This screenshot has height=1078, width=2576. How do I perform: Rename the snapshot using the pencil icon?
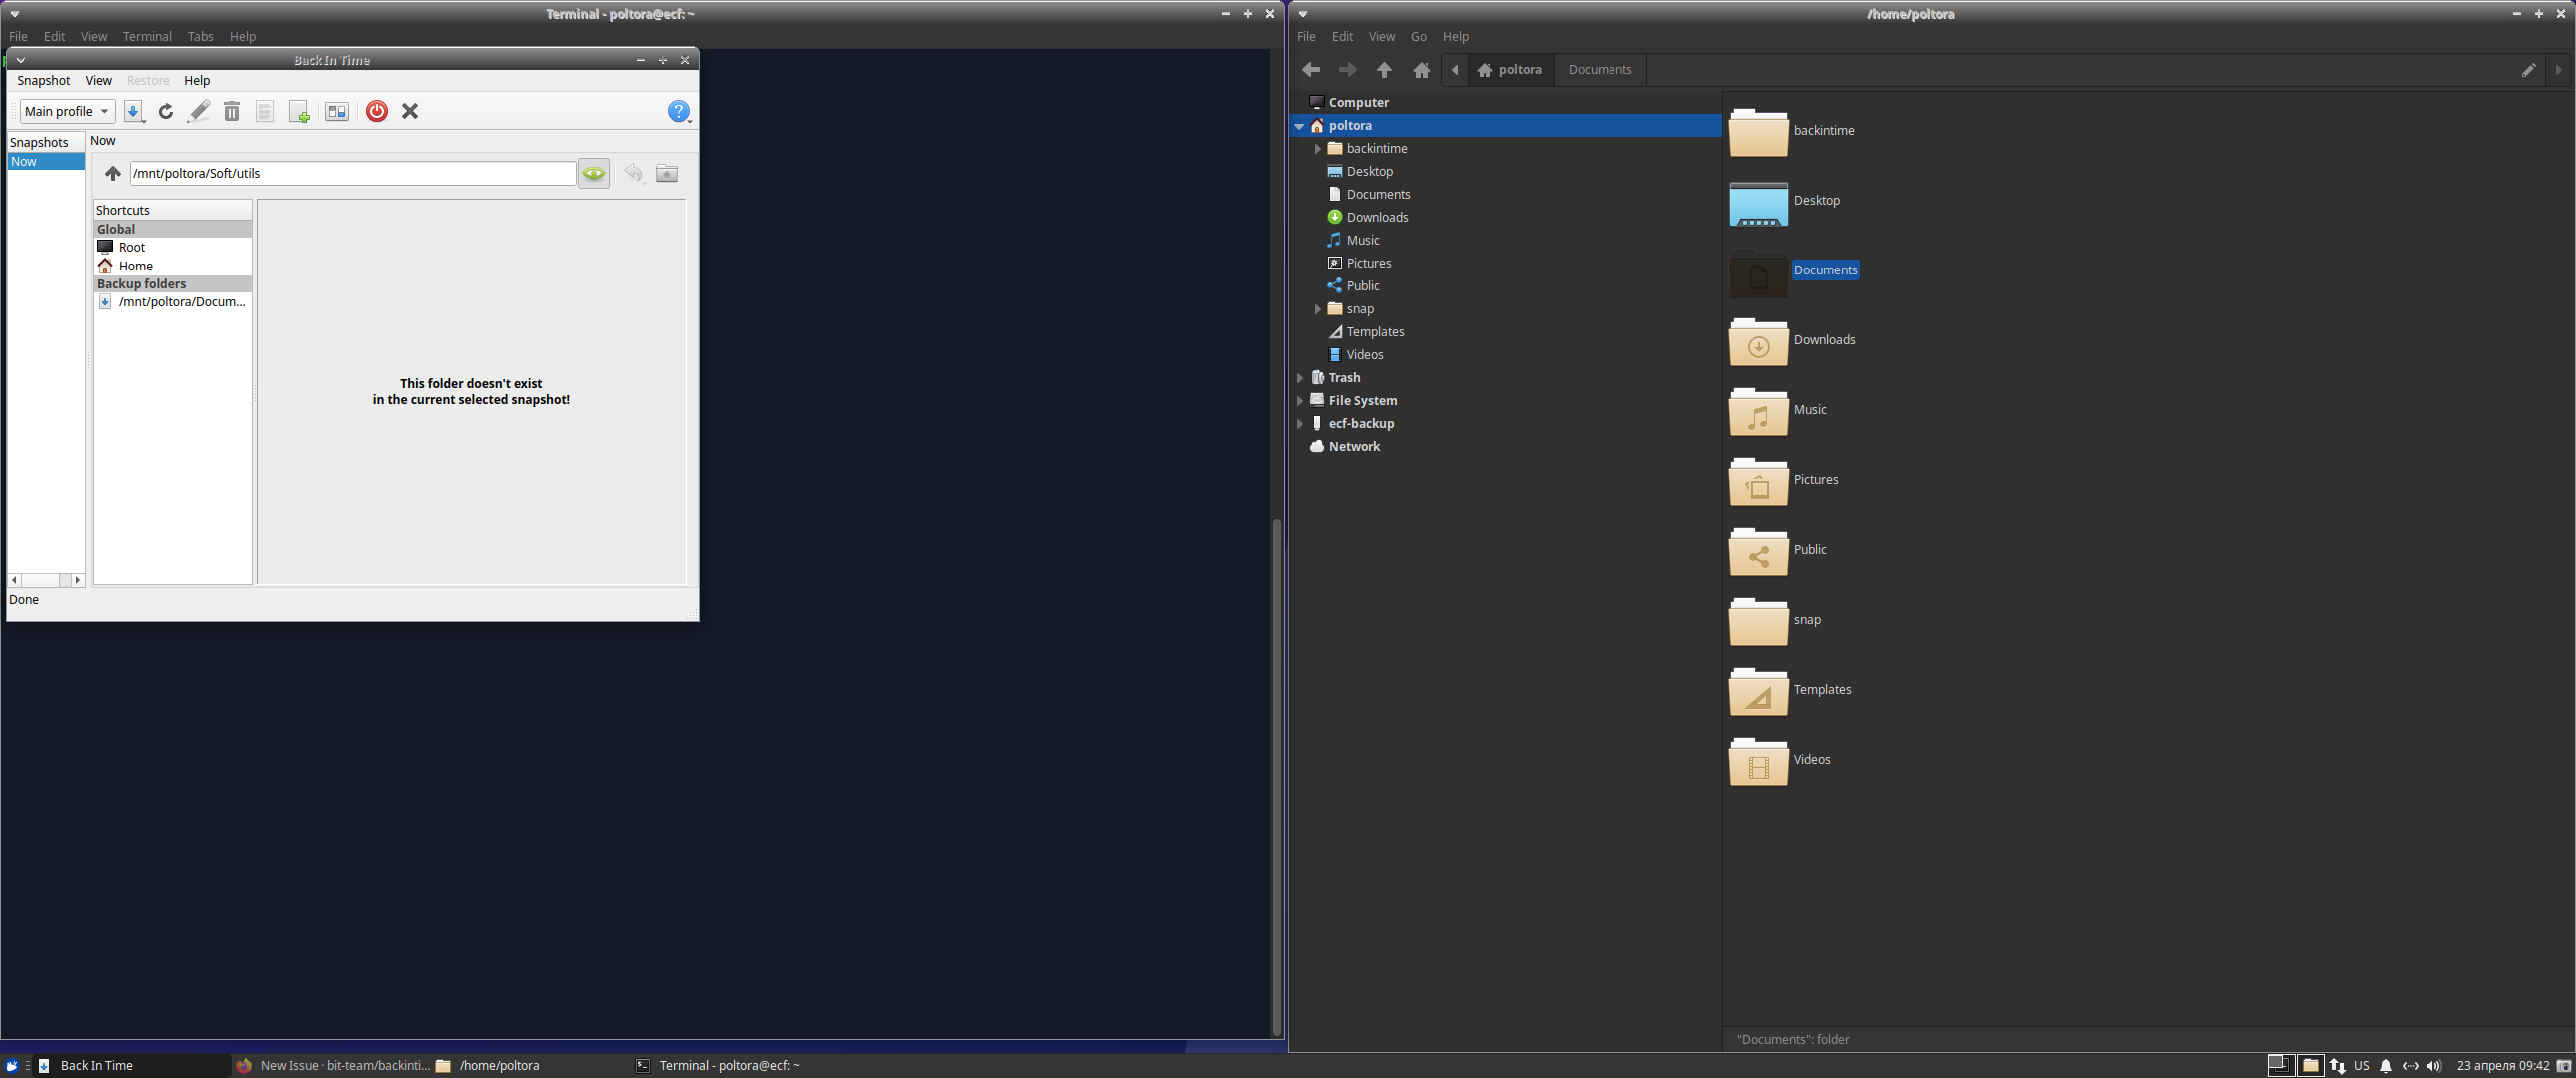click(198, 111)
